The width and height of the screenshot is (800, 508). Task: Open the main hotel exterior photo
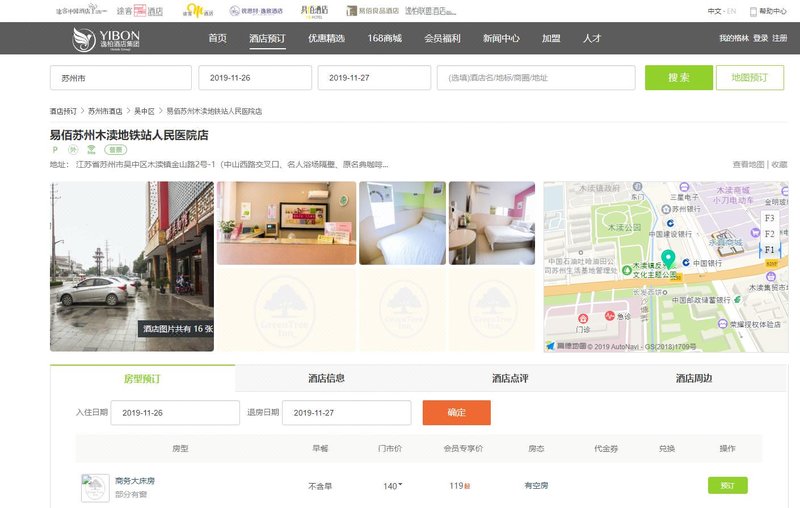click(x=131, y=266)
